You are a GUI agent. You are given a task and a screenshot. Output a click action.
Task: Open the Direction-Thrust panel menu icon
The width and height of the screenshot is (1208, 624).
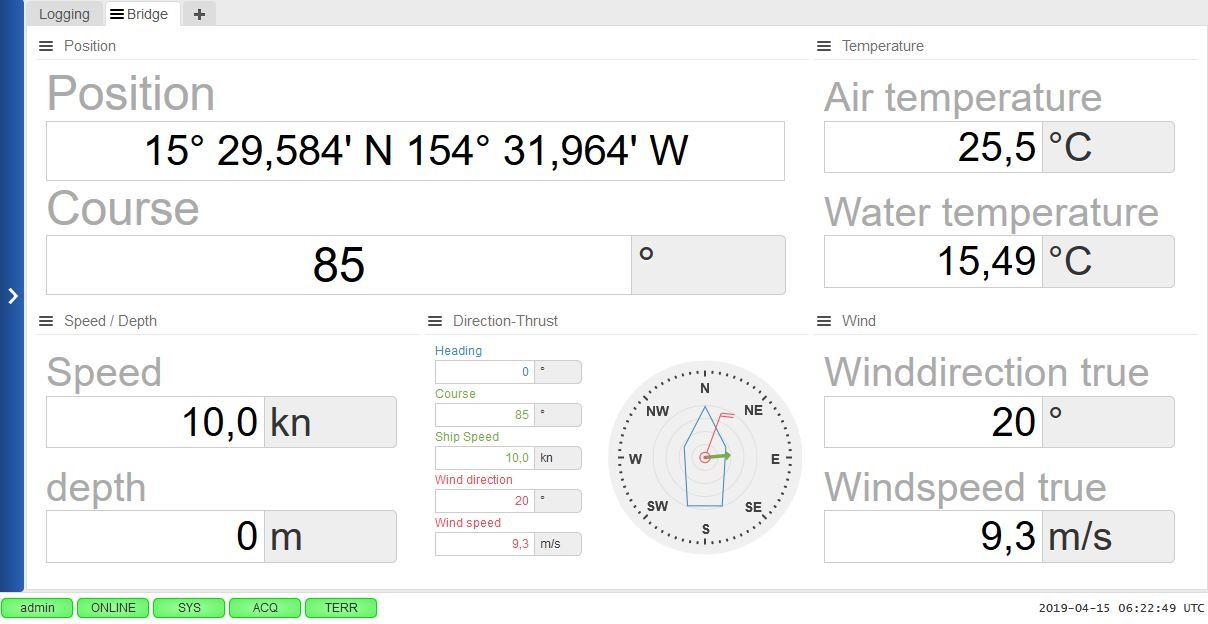click(x=434, y=321)
